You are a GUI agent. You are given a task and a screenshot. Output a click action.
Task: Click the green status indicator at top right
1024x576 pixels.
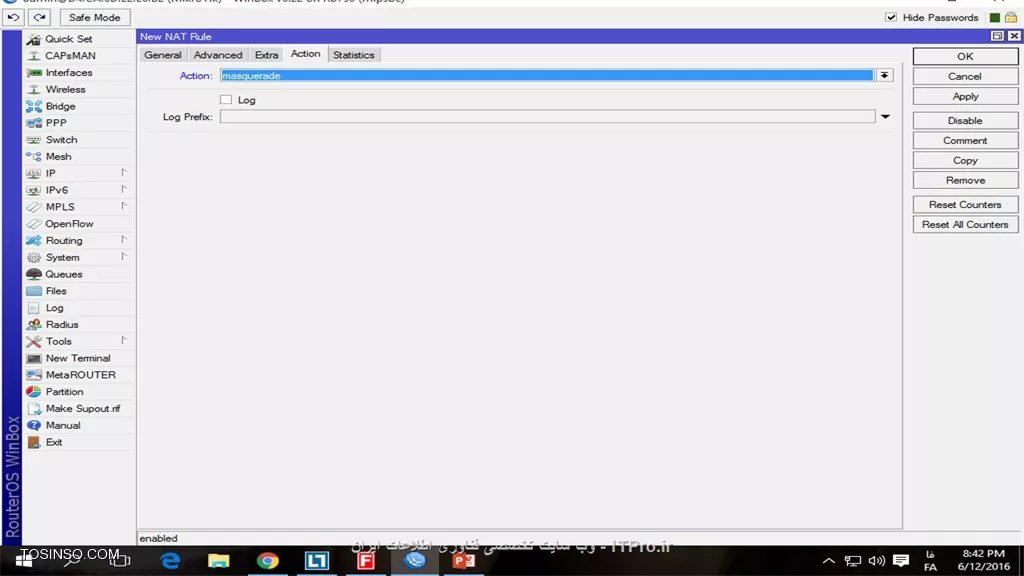coord(995,18)
